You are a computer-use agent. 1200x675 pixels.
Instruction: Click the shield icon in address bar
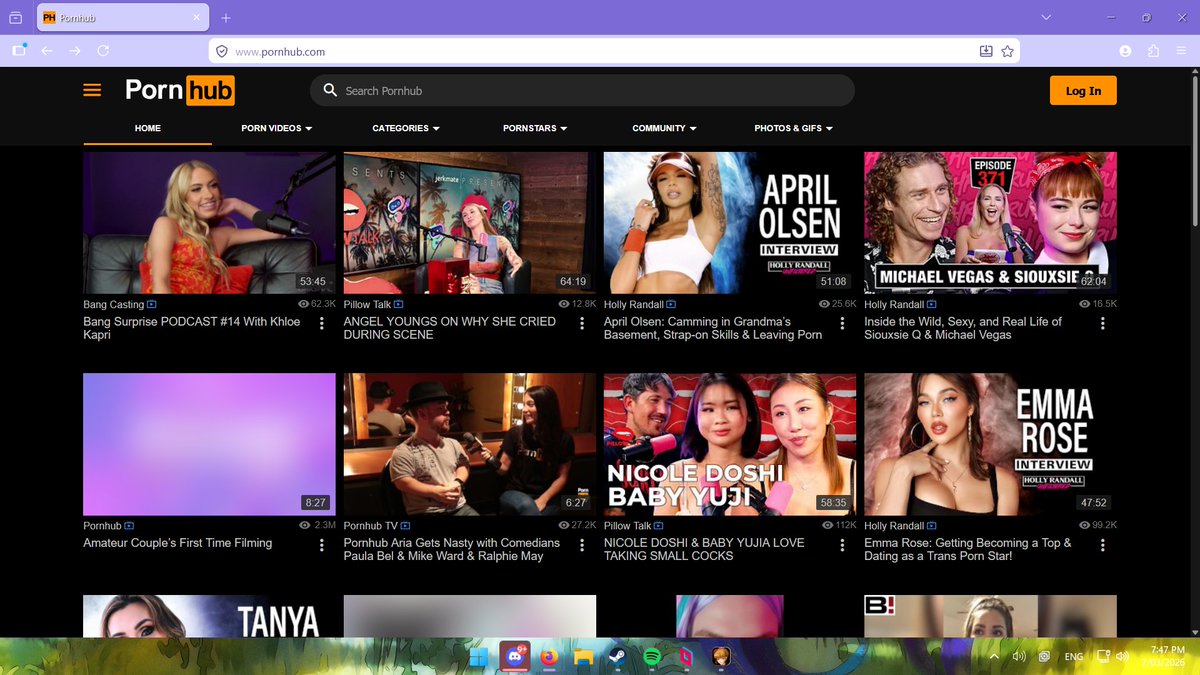(x=223, y=51)
